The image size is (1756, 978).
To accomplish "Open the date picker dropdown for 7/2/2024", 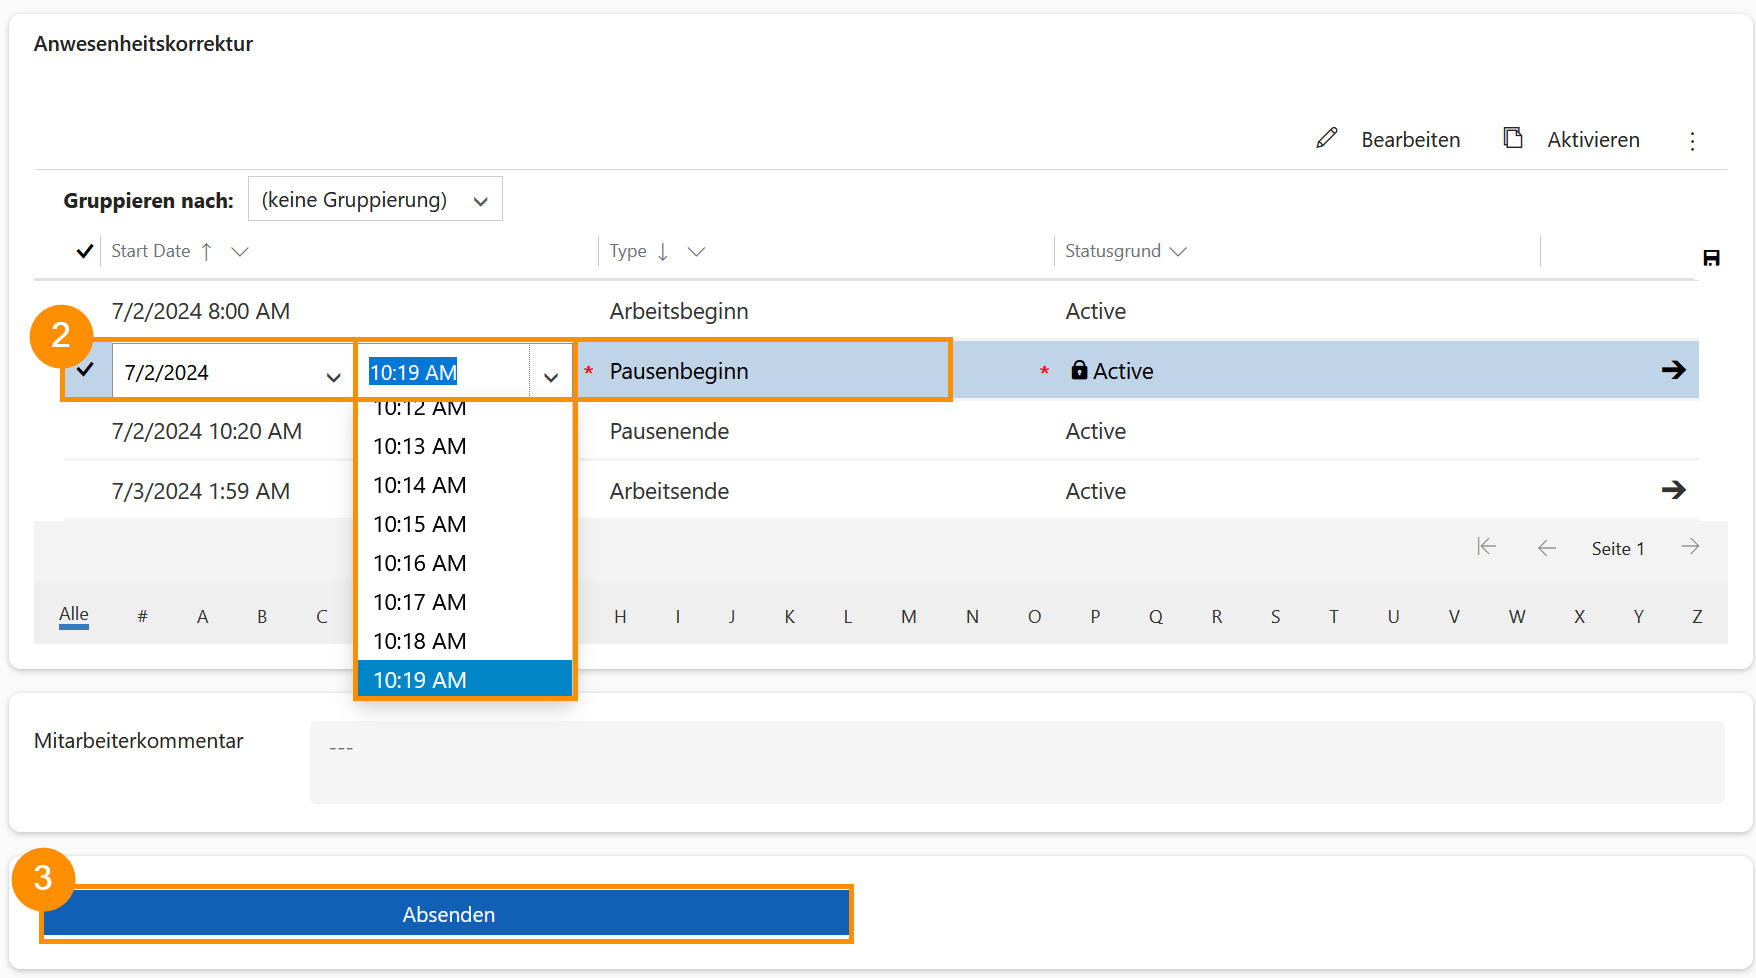I will pyautogui.click(x=333, y=376).
